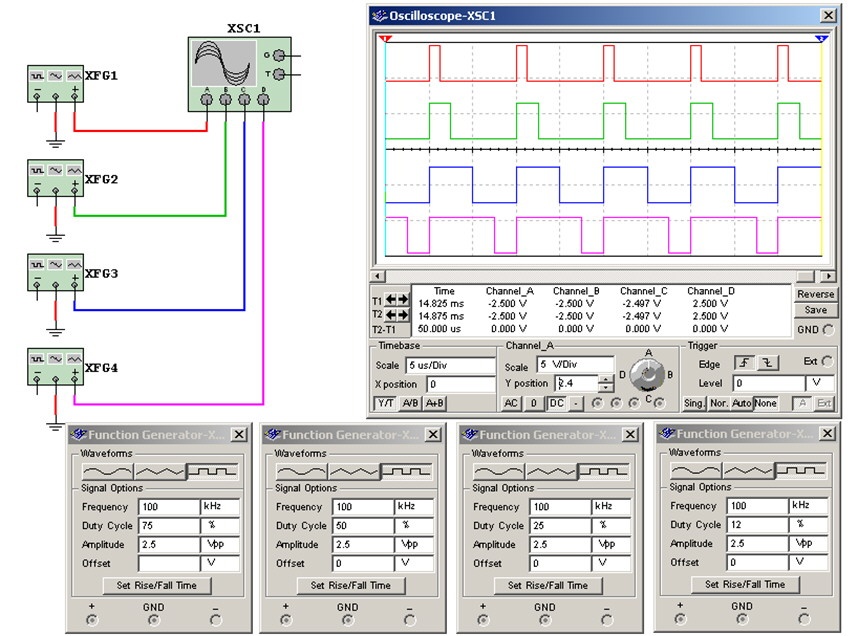Click the XSC1 oscilloscope component in schematic
Viewport: 858px width, 636px height.
coord(239,75)
